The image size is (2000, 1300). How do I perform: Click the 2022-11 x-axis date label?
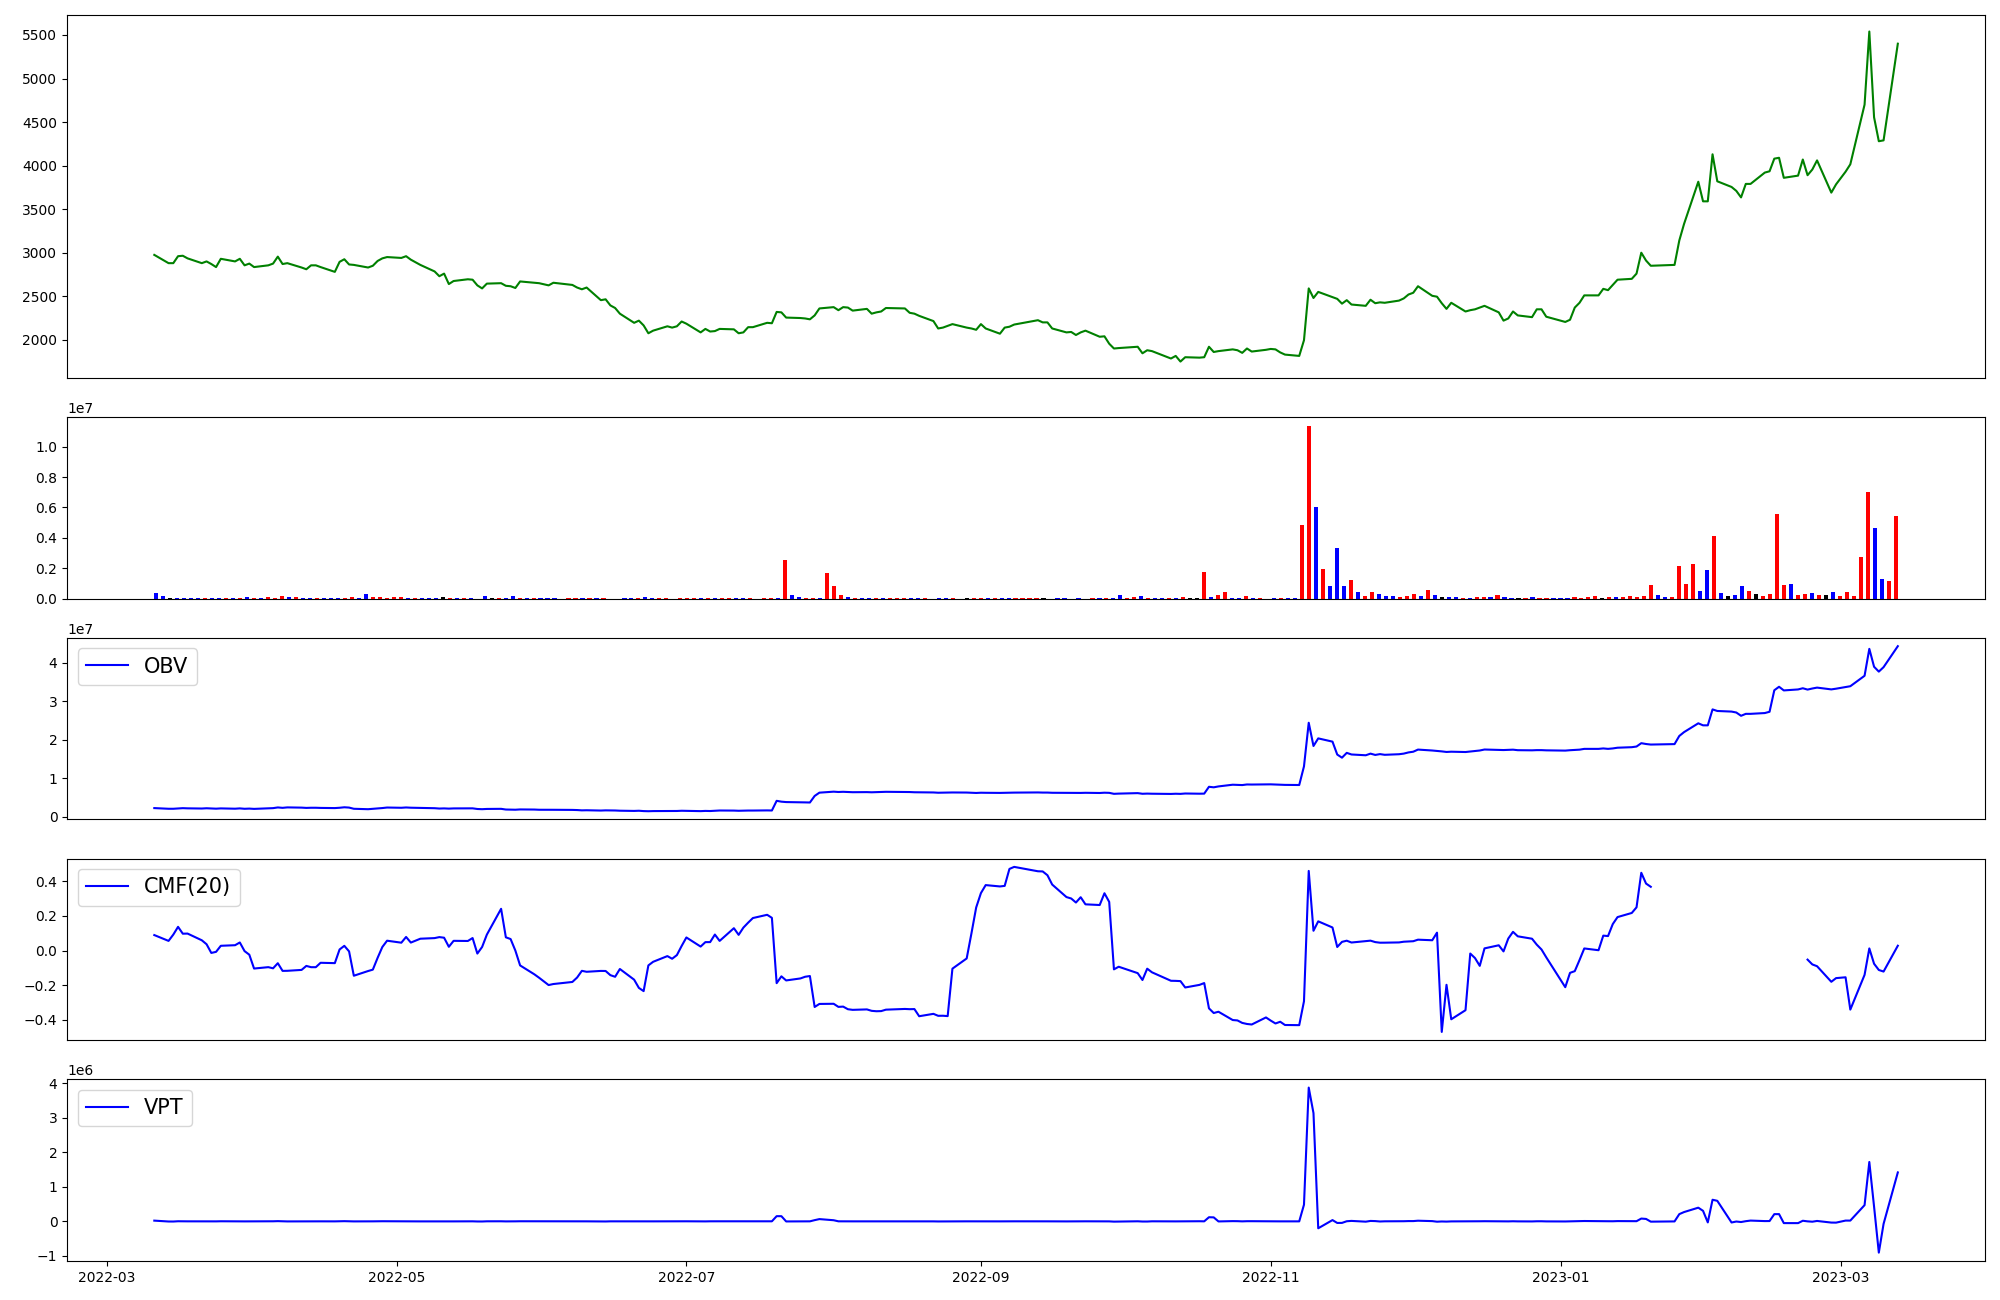1271,1277
